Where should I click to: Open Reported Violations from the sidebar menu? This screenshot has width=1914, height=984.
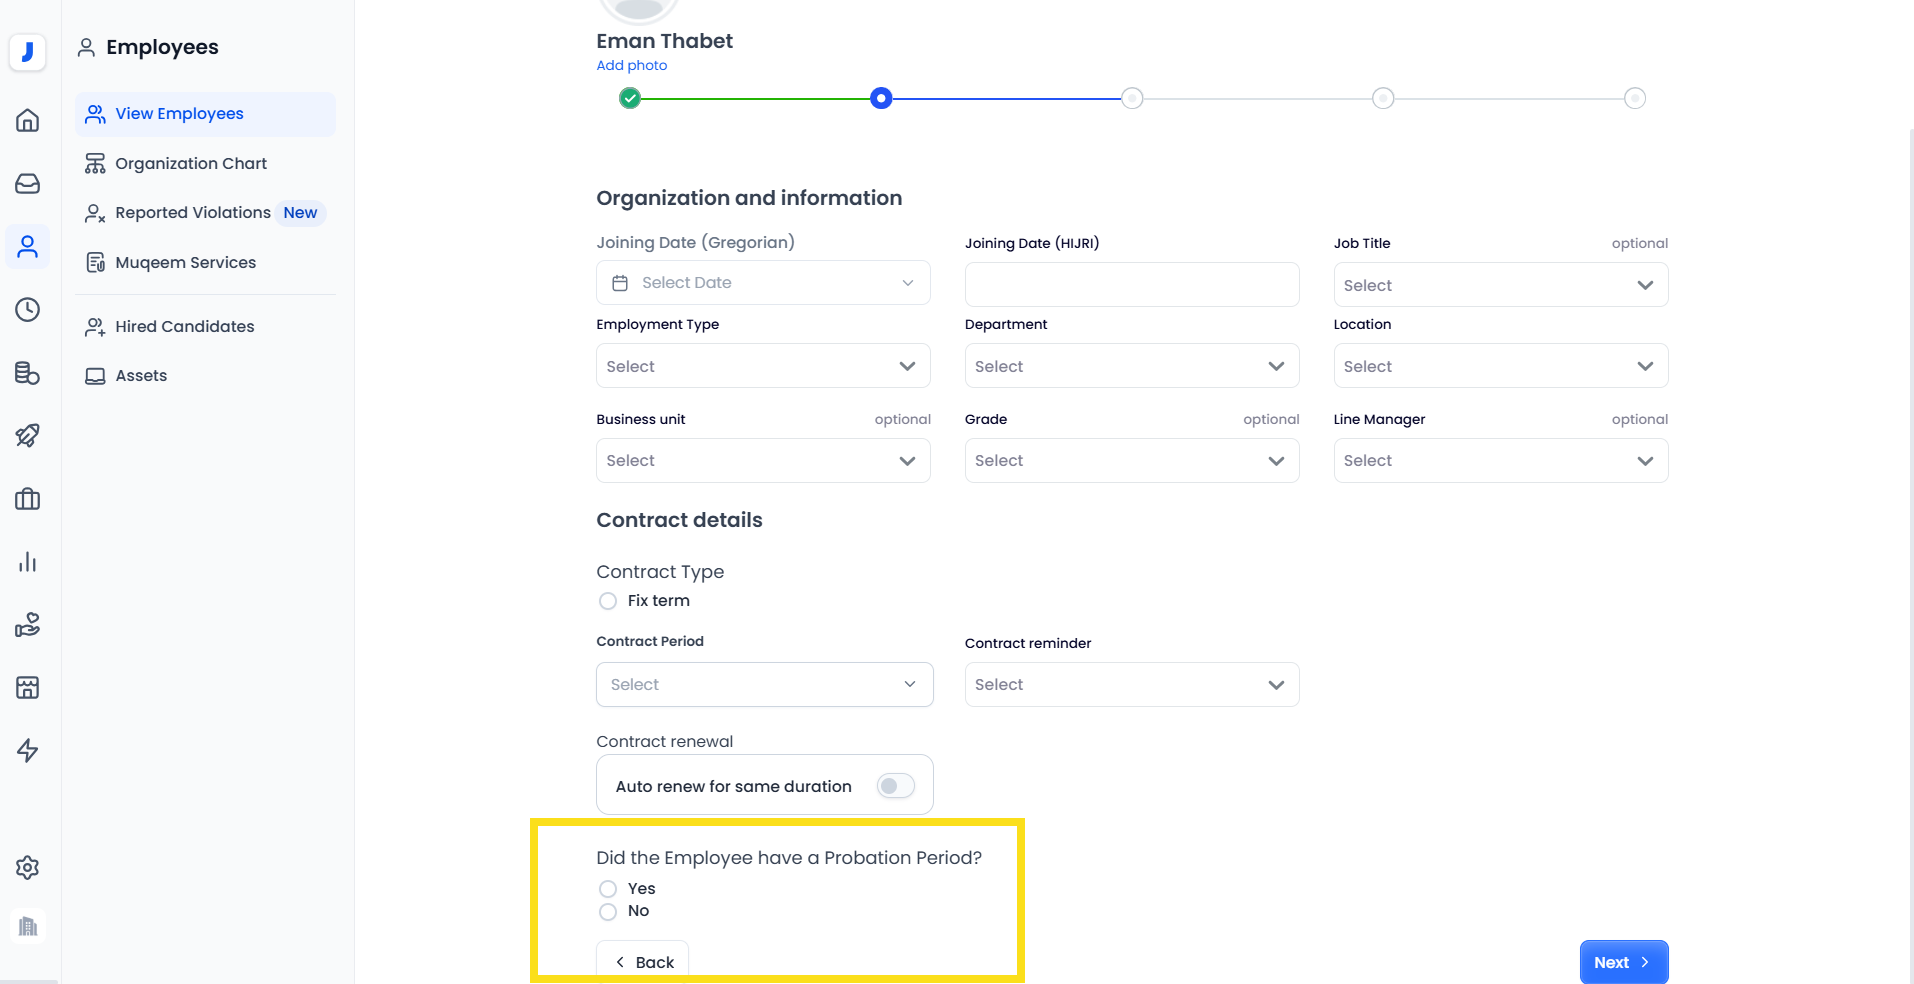(x=193, y=212)
